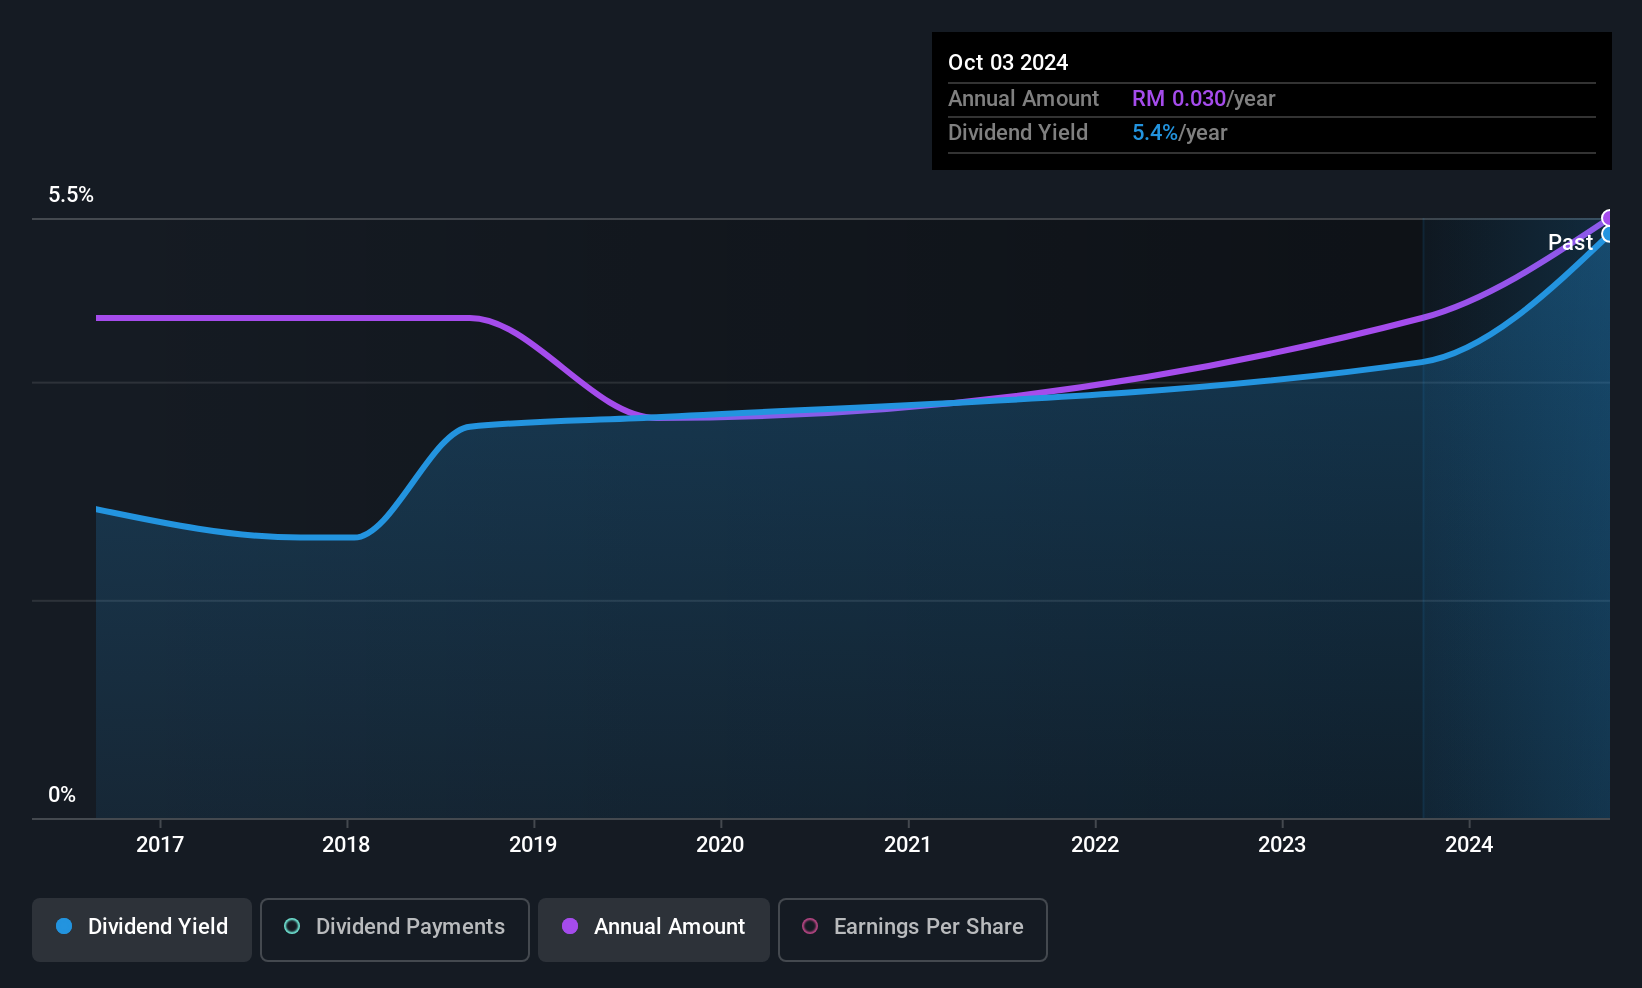The height and width of the screenshot is (988, 1642).
Task: Click the 5.5% y-axis label
Action: click(71, 195)
